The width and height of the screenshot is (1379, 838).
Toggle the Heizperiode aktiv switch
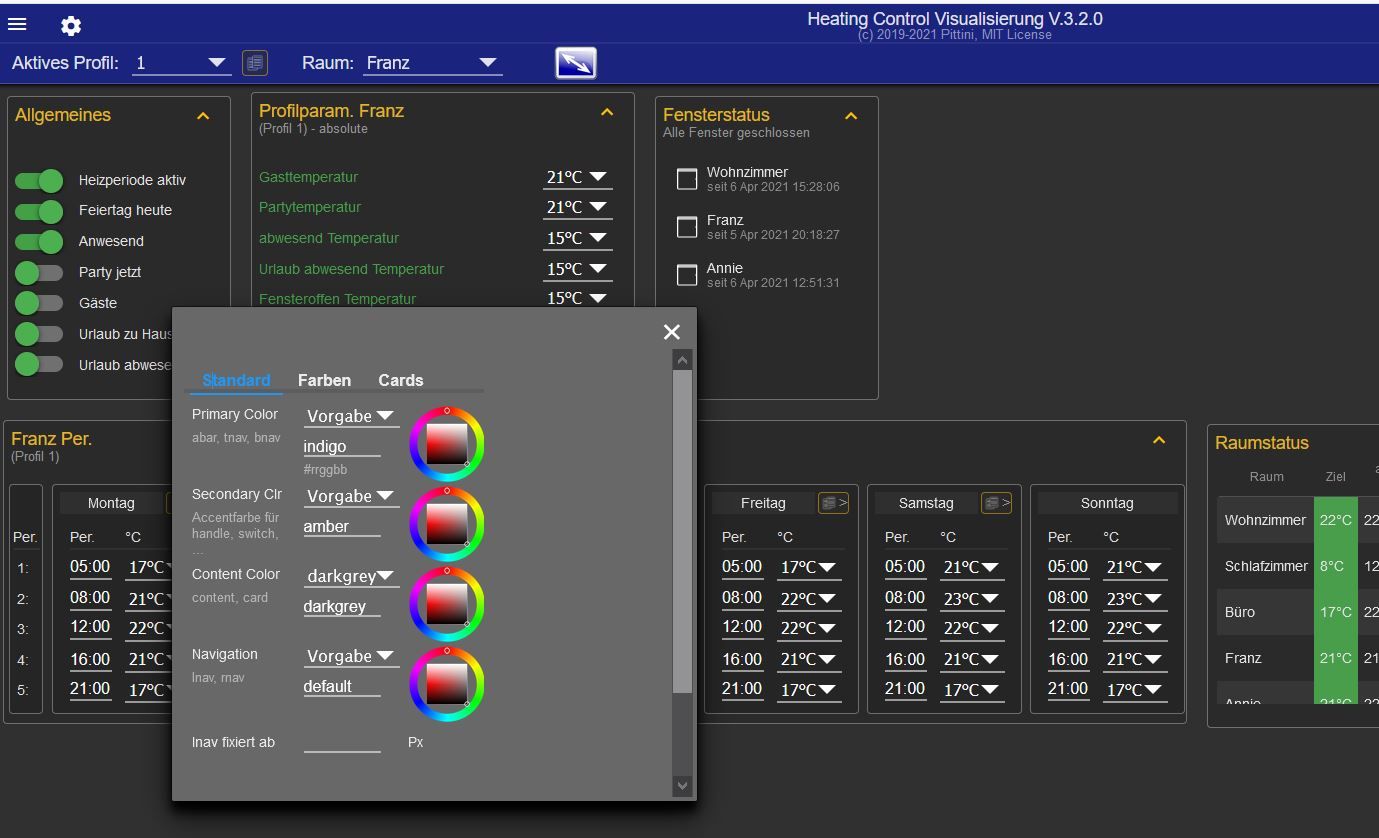pos(40,180)
